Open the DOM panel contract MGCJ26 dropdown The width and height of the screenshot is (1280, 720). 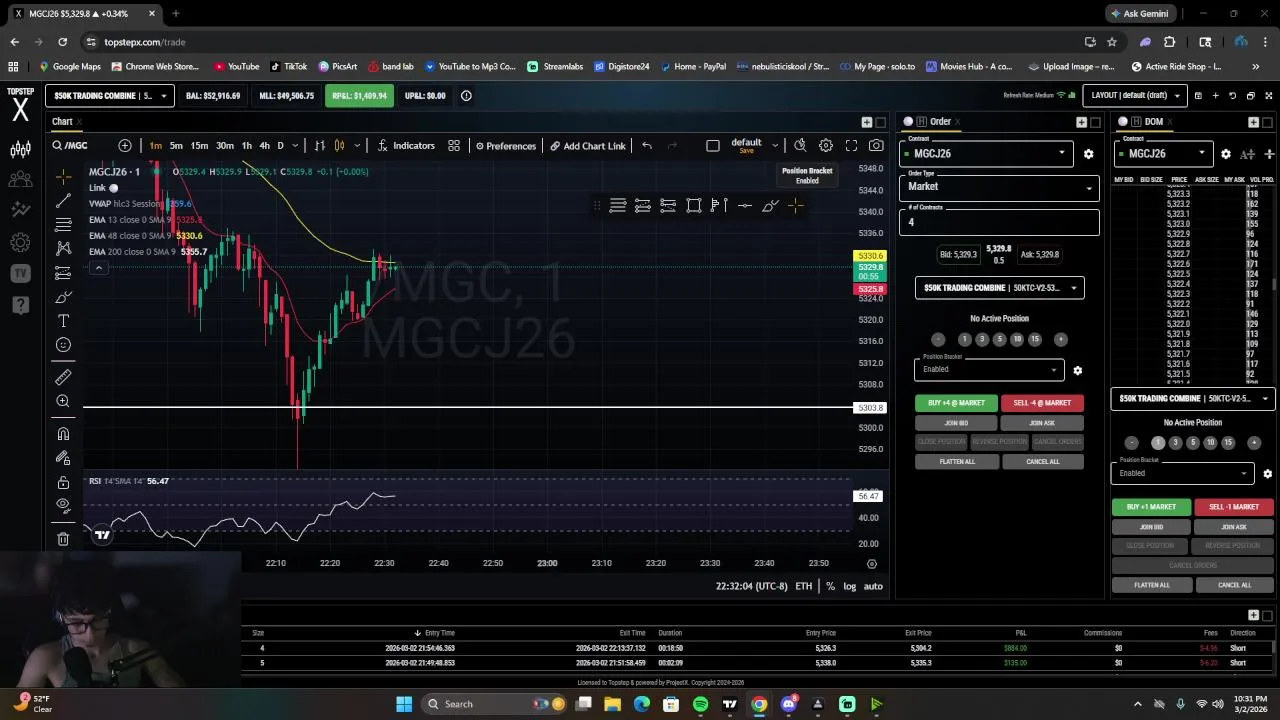pyautogui.click(x=1163, y=154)
